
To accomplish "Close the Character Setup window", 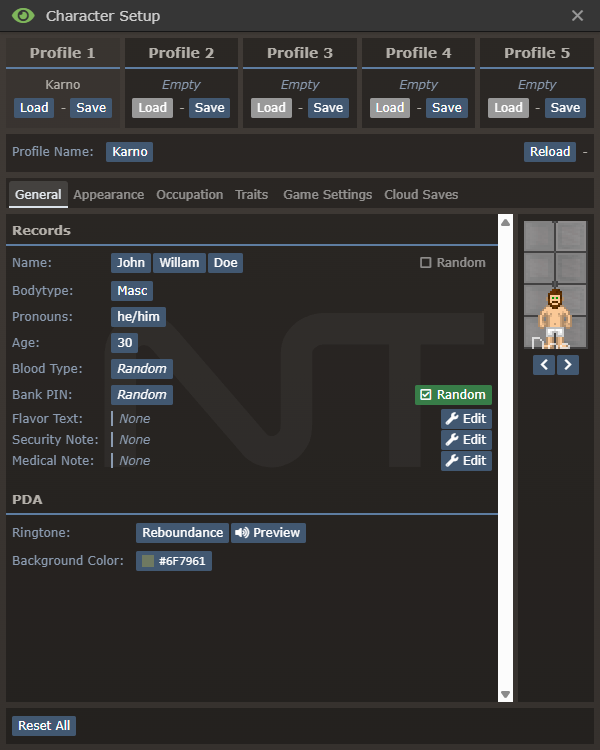I will tap(577, 16).
